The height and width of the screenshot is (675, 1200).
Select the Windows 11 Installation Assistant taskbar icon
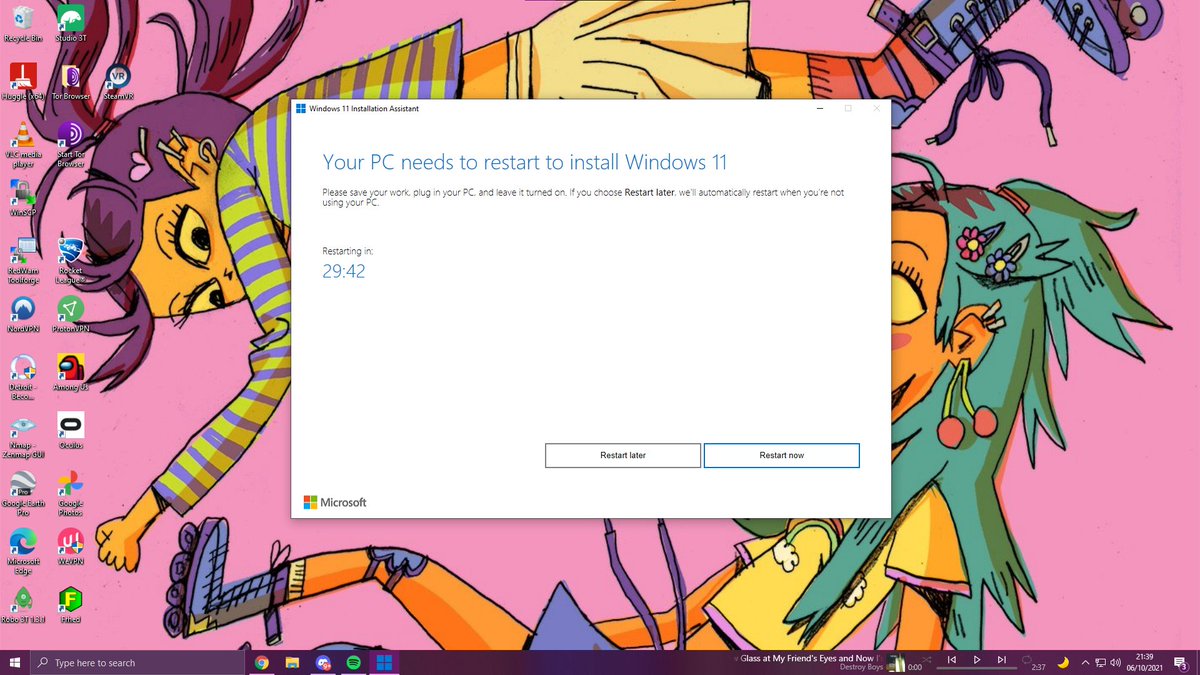point(383,662)
